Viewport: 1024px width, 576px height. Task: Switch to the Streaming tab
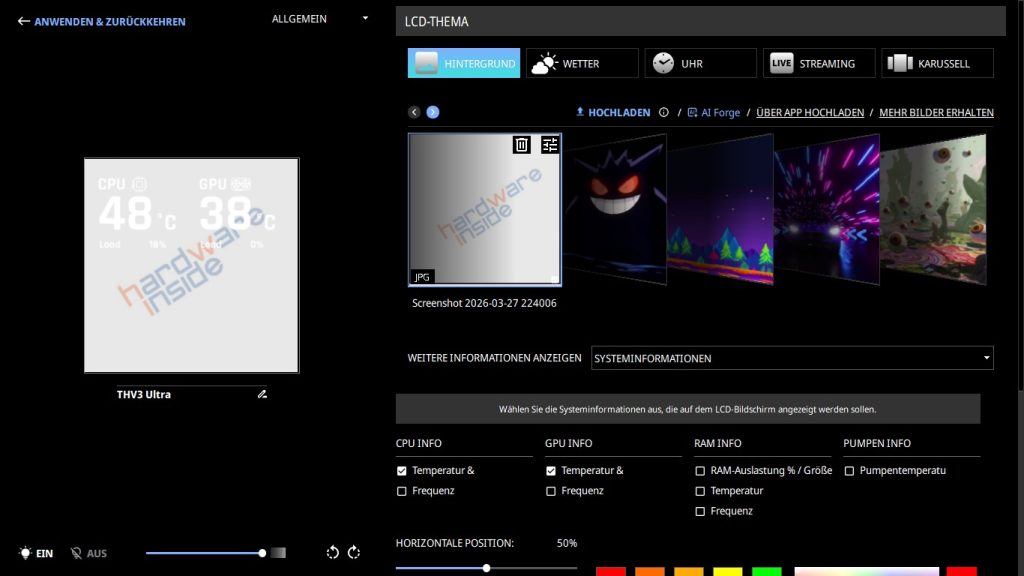(x=818, y=63)
